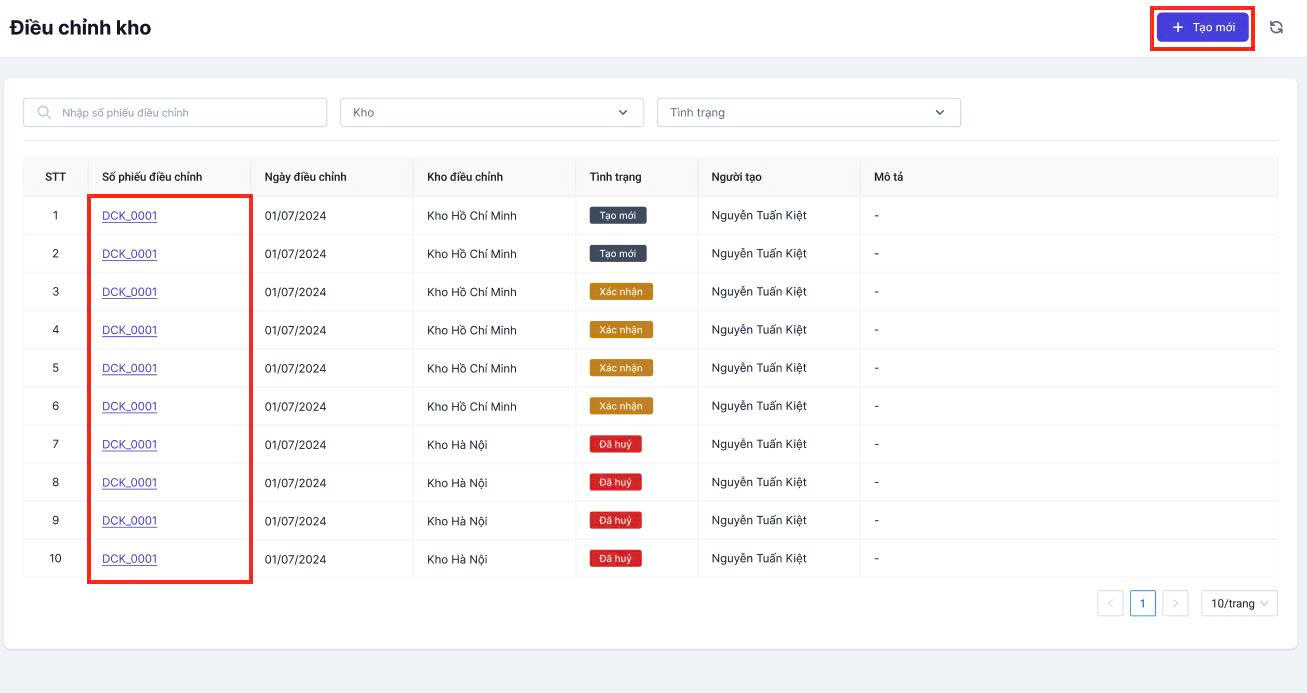This screenshot has width=1307, height=693.
Task: Click the Kho Hà Nội cell in row 8
Action: coord(457,483)
